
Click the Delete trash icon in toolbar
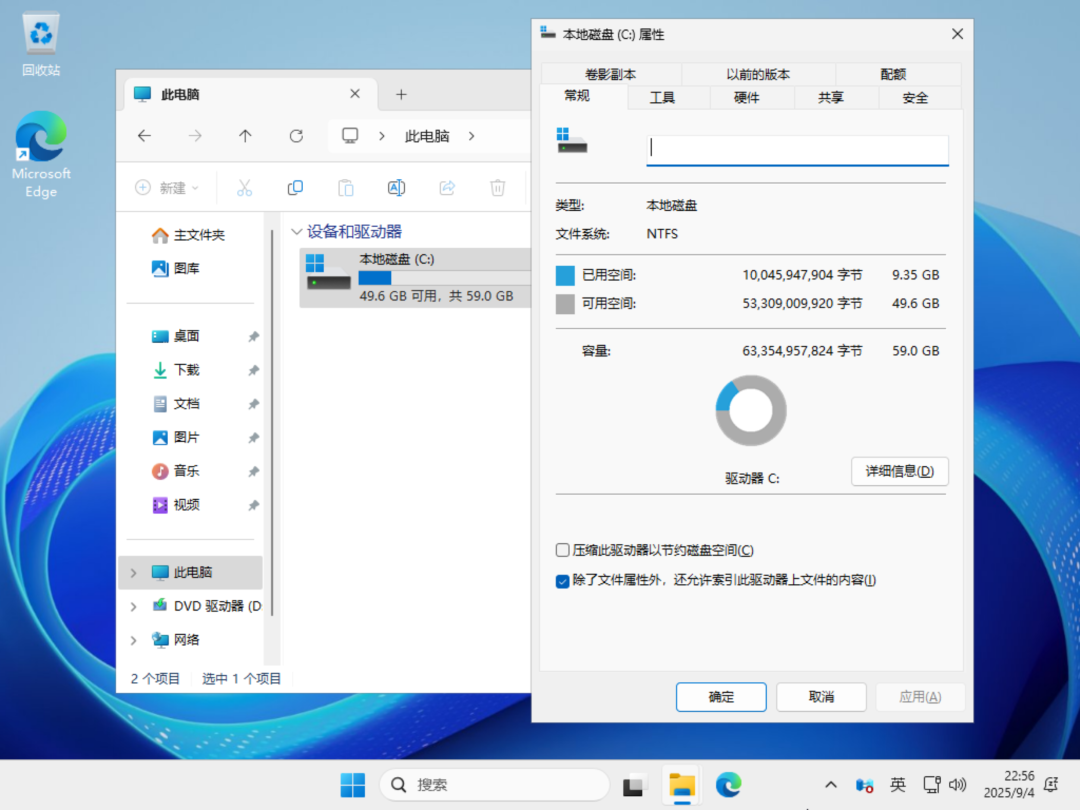pos(497,188)
